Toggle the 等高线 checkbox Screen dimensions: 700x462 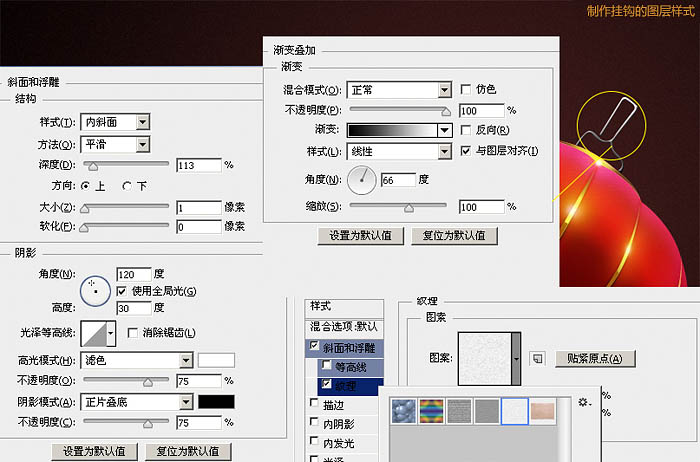pos(327,365)
